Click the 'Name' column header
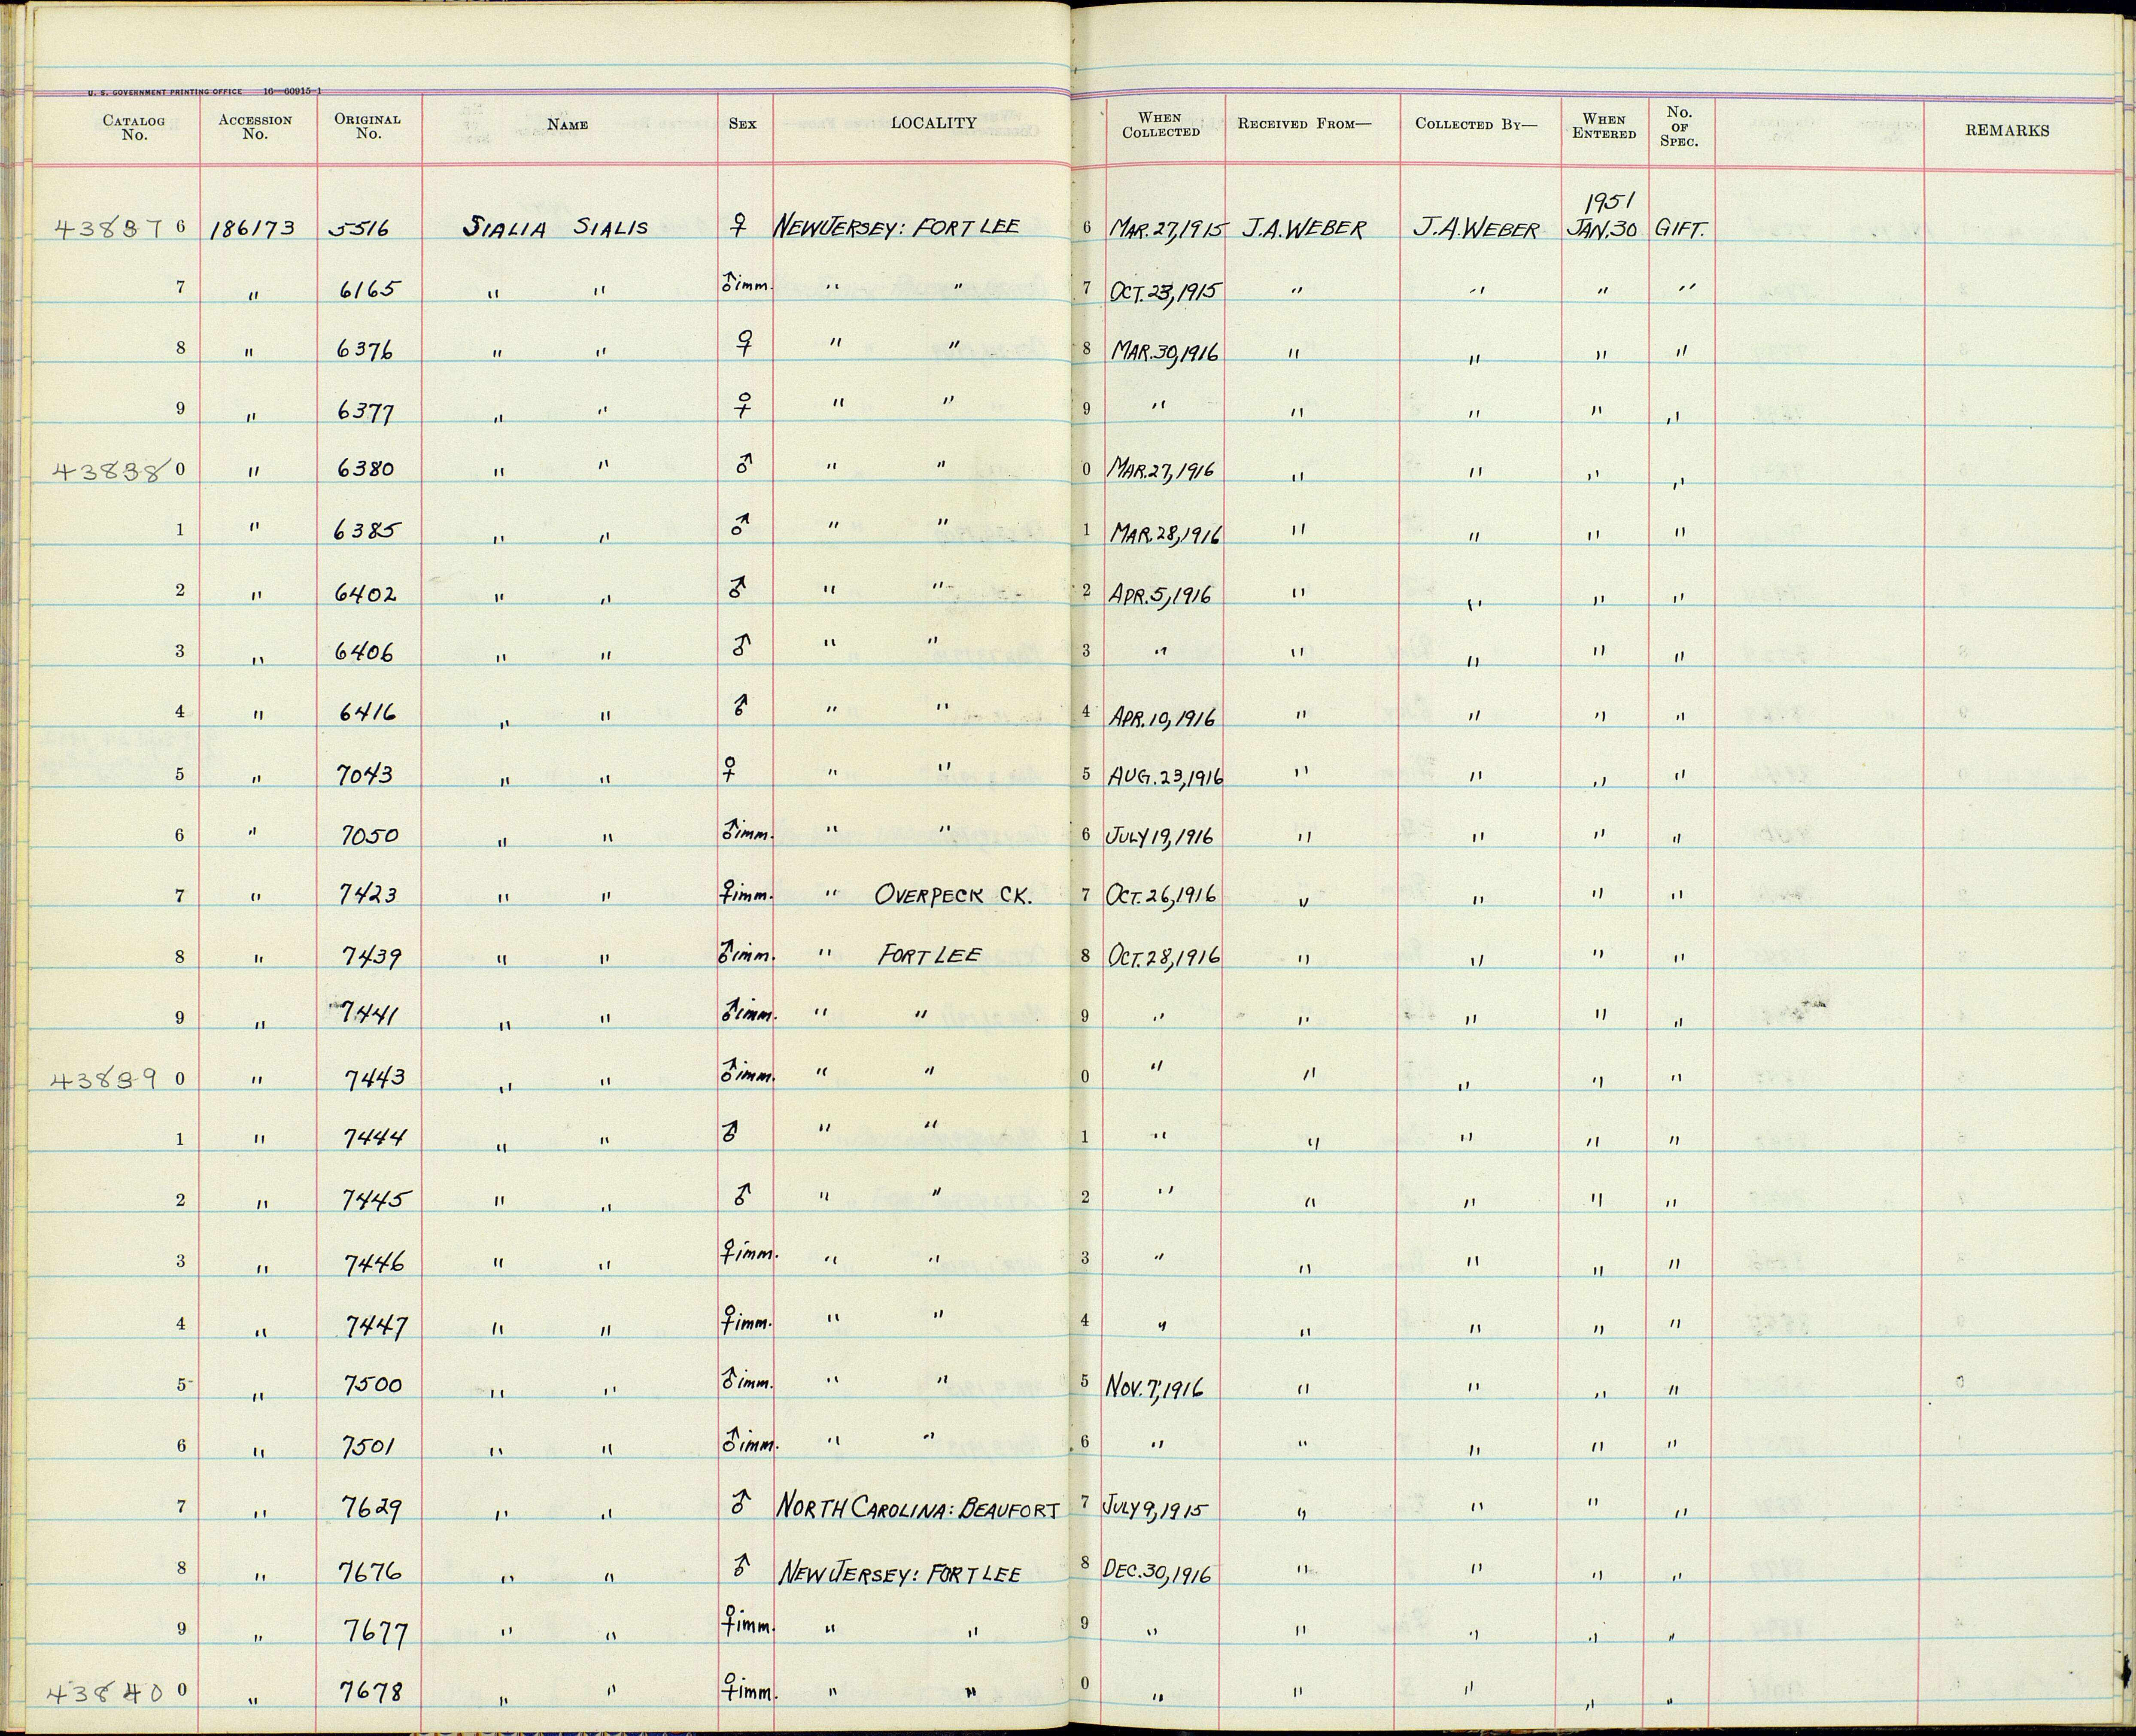This screenshot has width=2136, height=1736. coord(567,125)
